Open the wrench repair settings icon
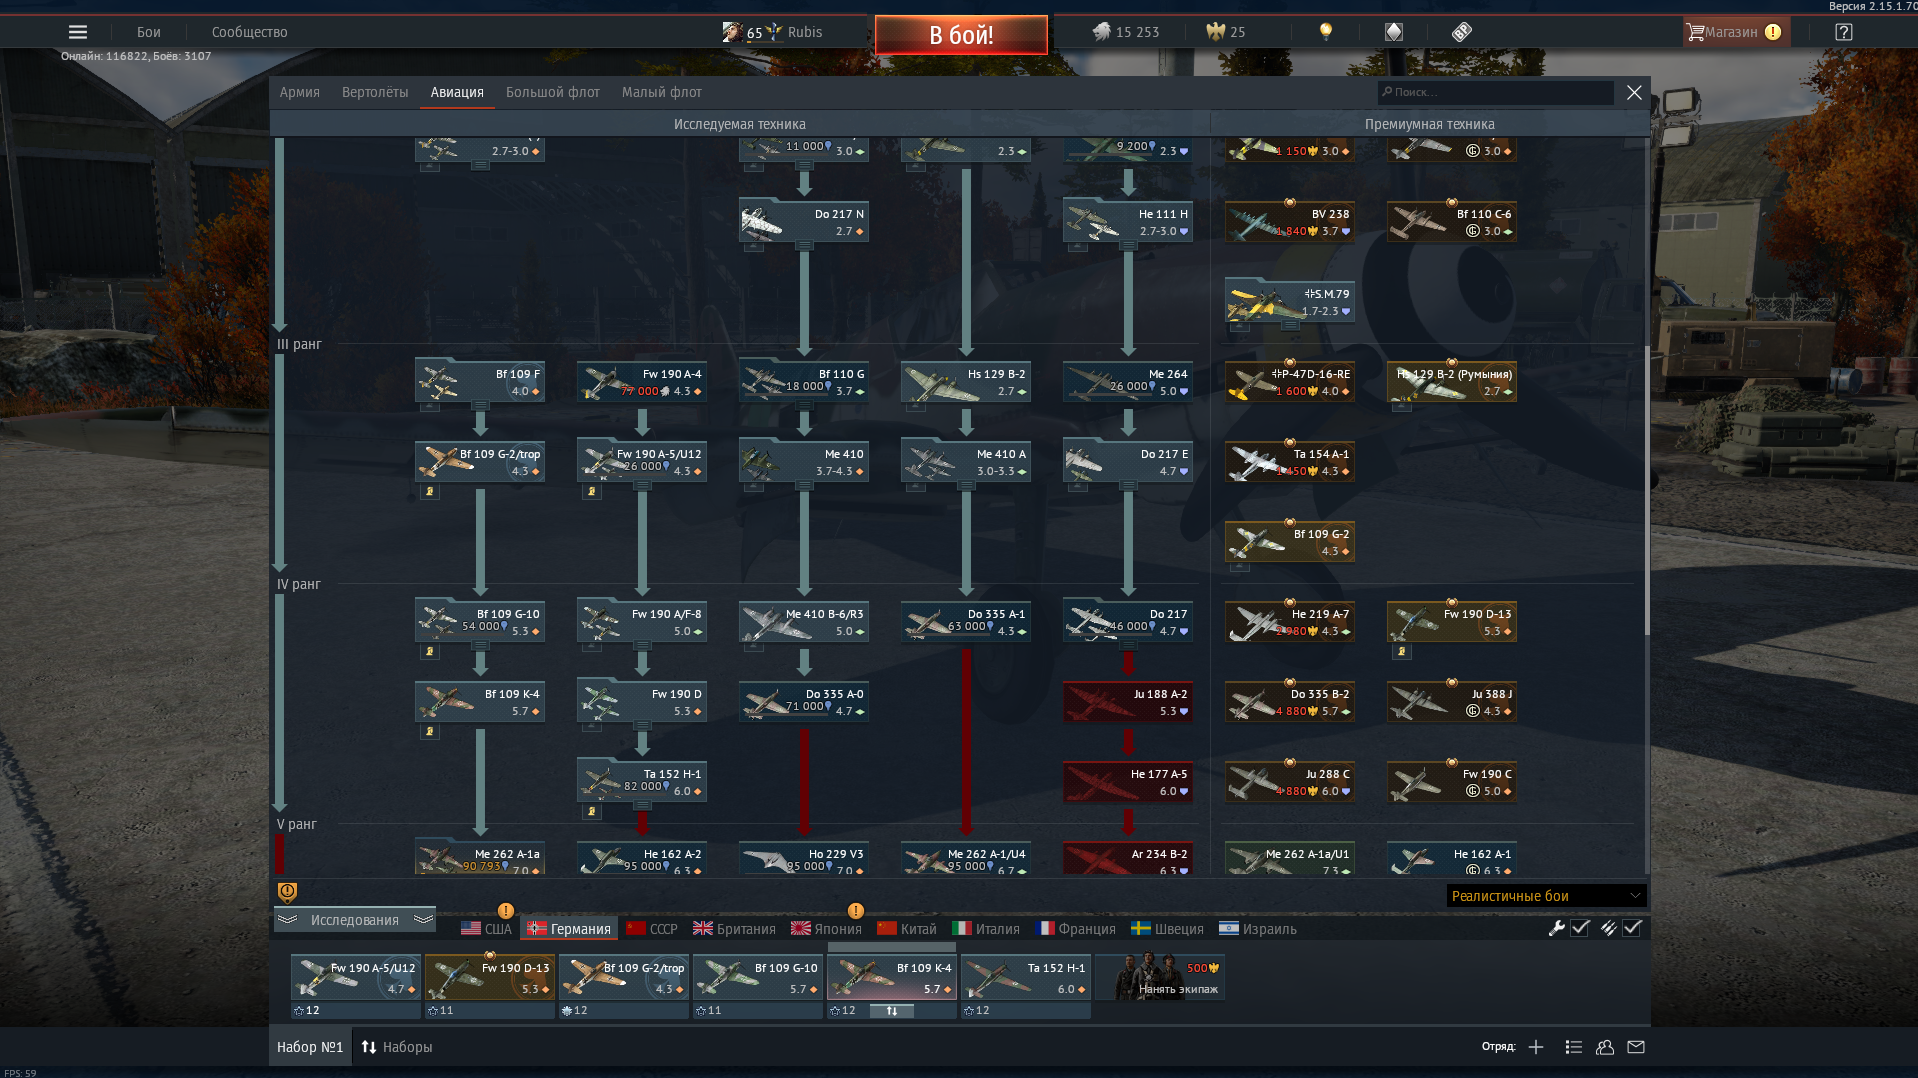 [1556, 928]
